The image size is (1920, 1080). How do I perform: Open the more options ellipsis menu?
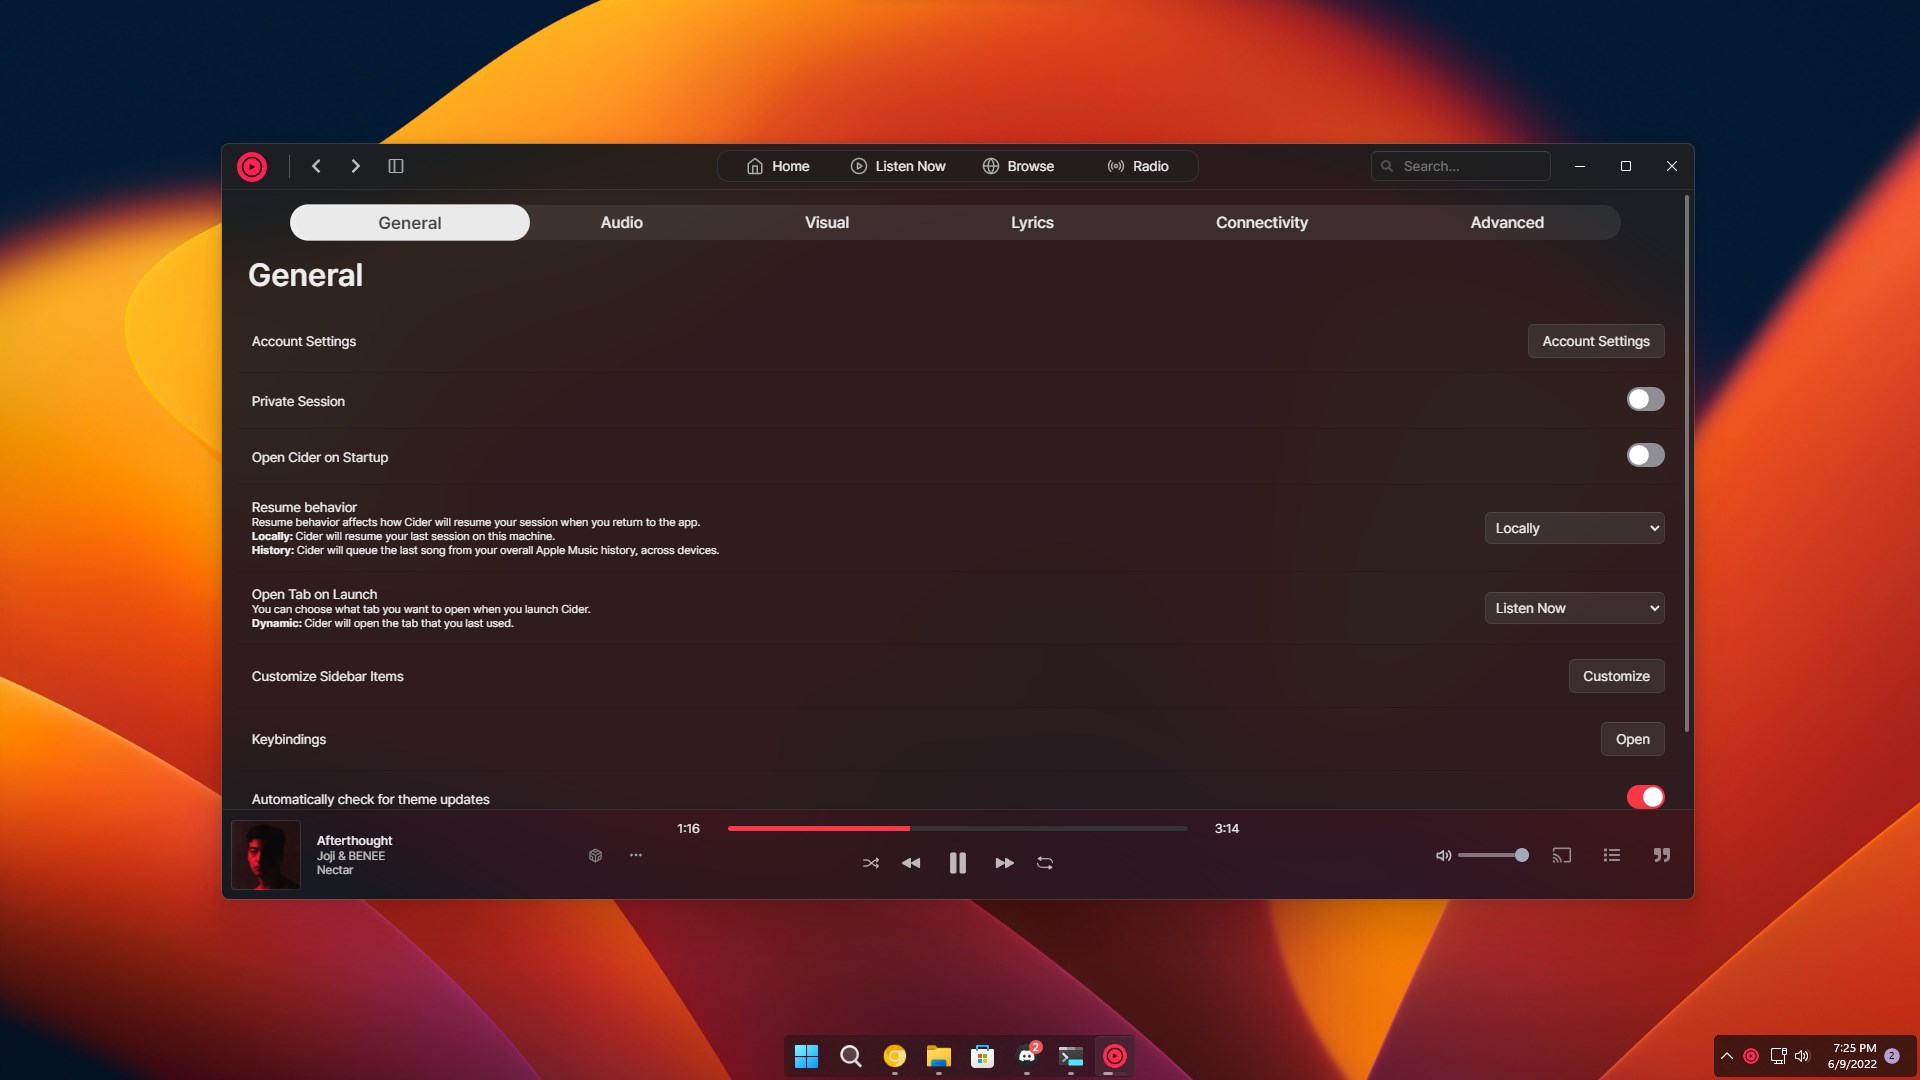(636, 855)
